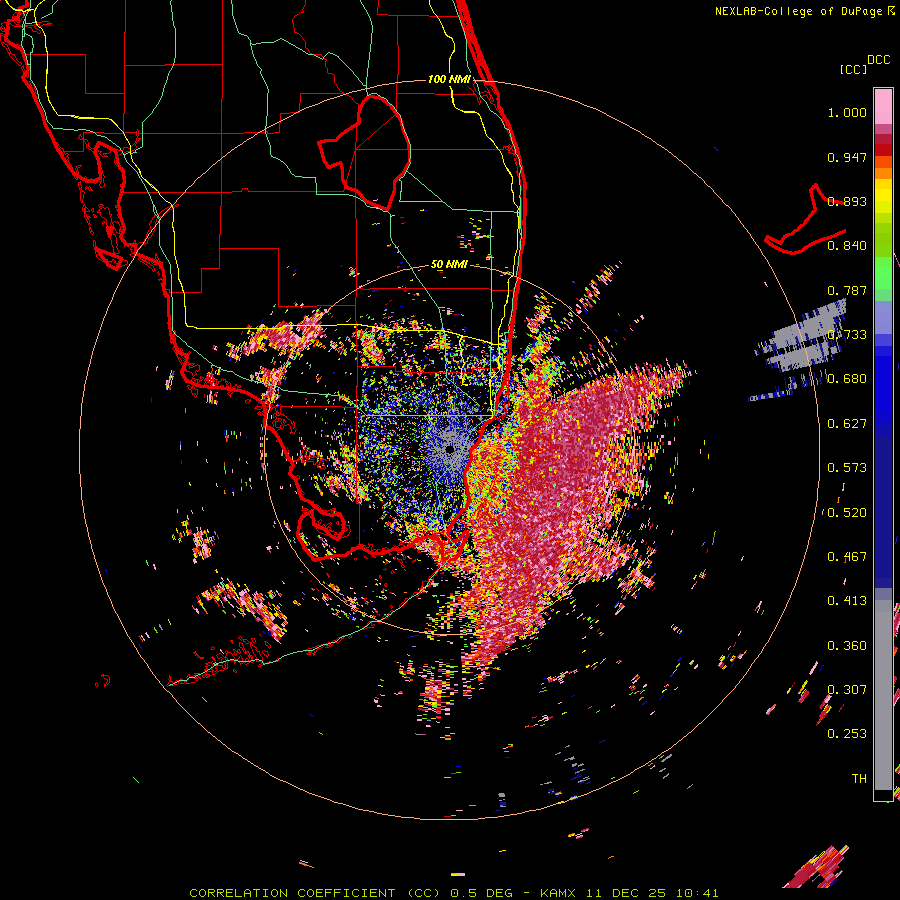
Task: Click the 0.253 scale value
Action: tap(847, 734)
